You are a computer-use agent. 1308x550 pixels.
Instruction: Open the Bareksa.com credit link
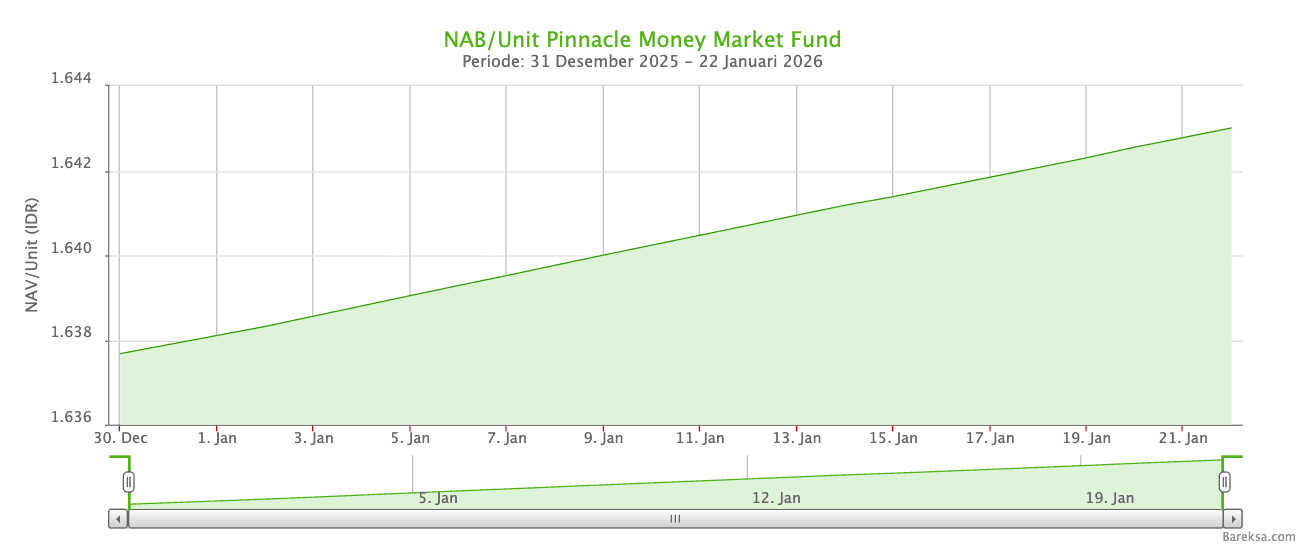coord(1258,538)
